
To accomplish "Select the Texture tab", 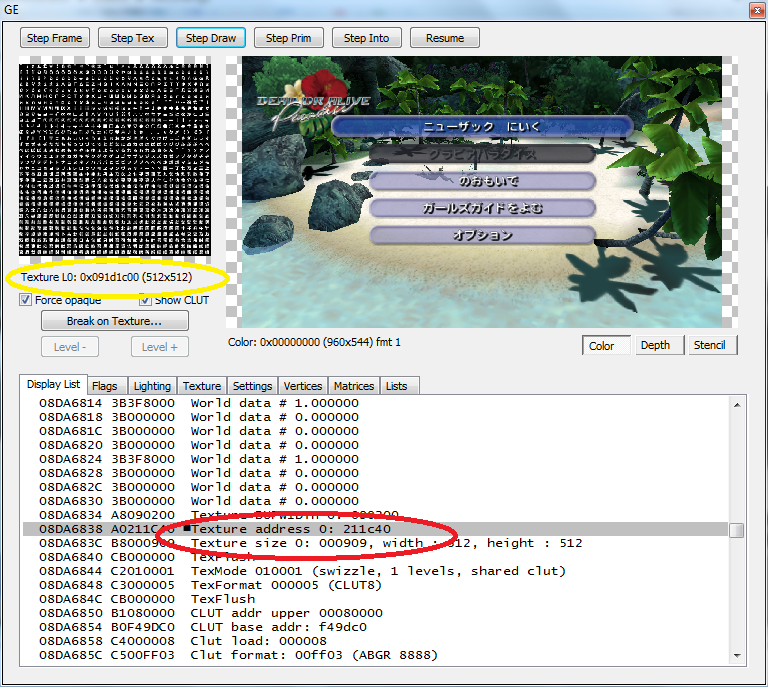I will point(202,386).
